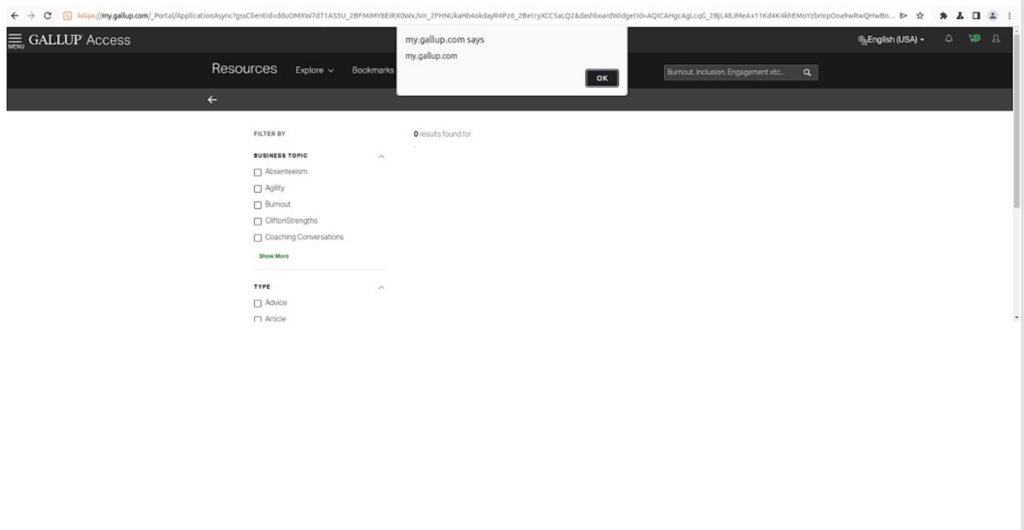
Task: Open the user profile icon in header
Action: tap(996, 40)
